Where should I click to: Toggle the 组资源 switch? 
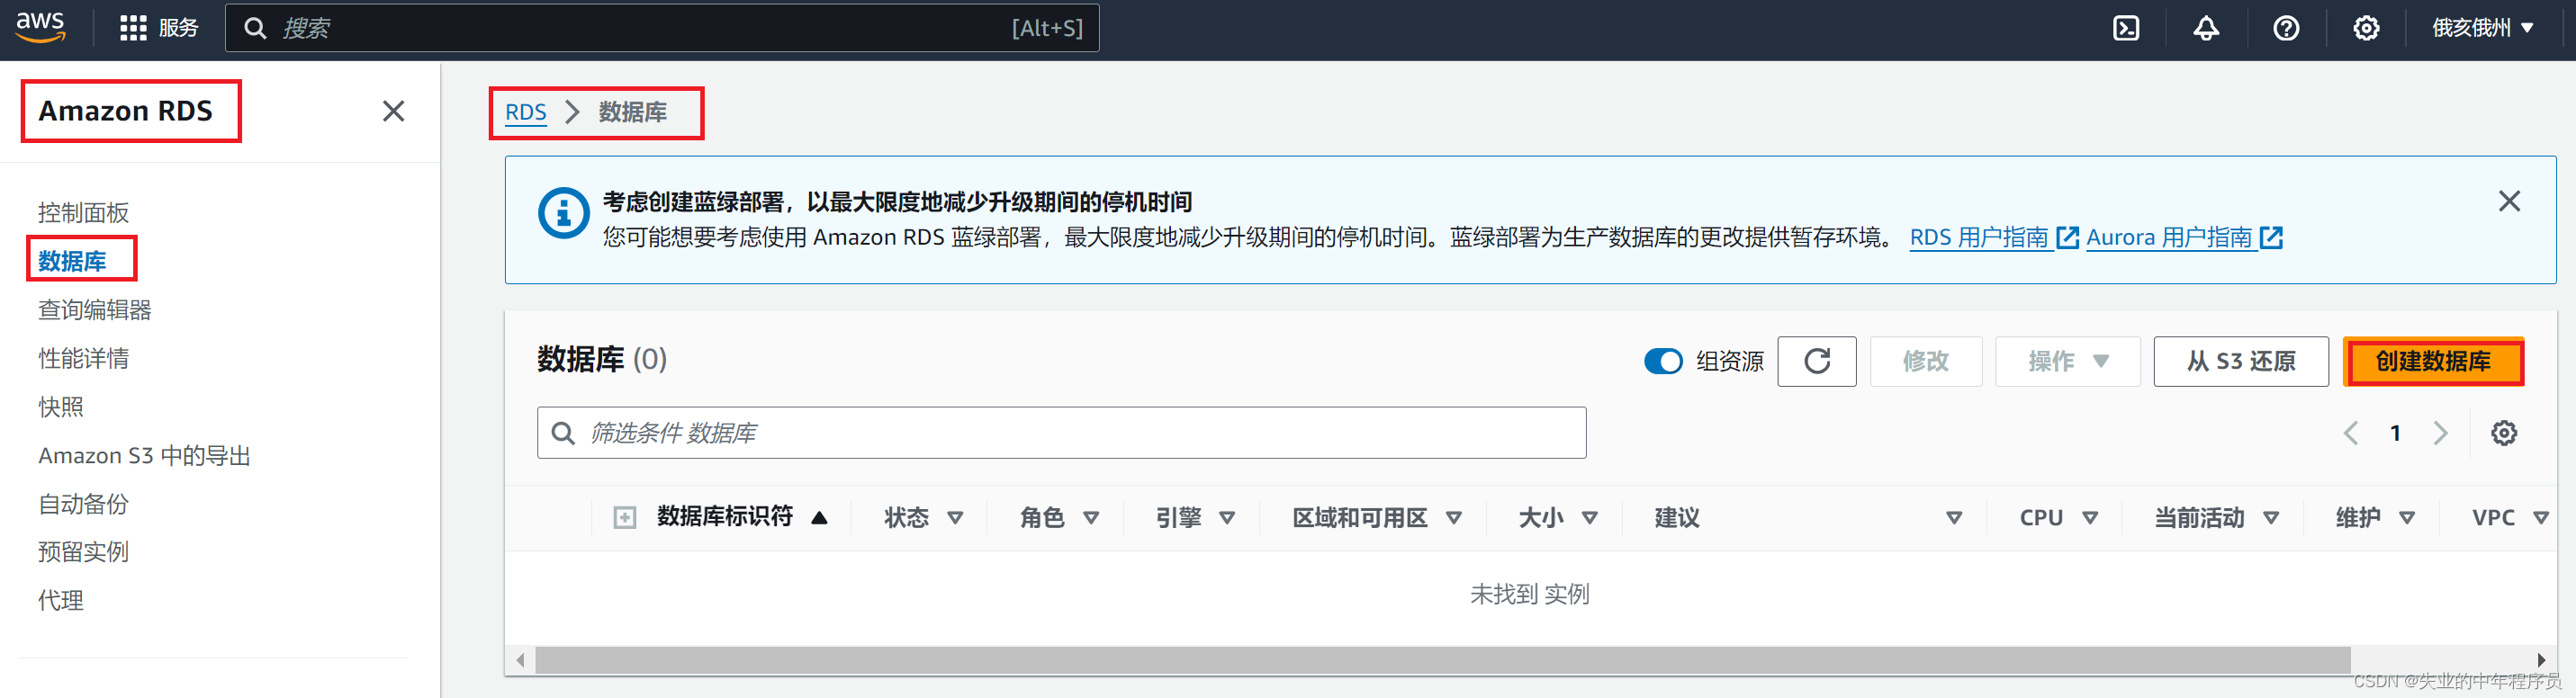pyautogui.click(x=1663, y=361)
